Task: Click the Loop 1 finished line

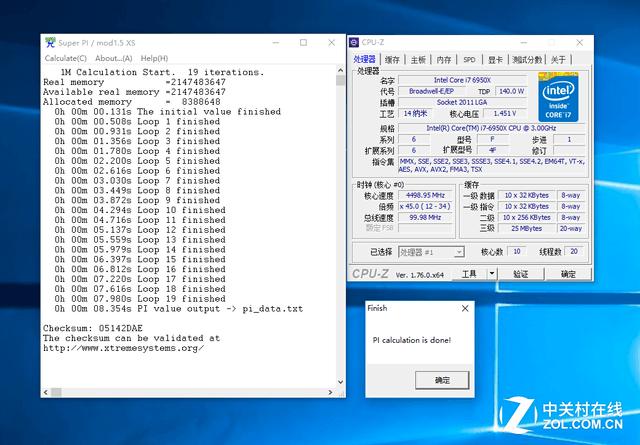Action: coord(137,122)
